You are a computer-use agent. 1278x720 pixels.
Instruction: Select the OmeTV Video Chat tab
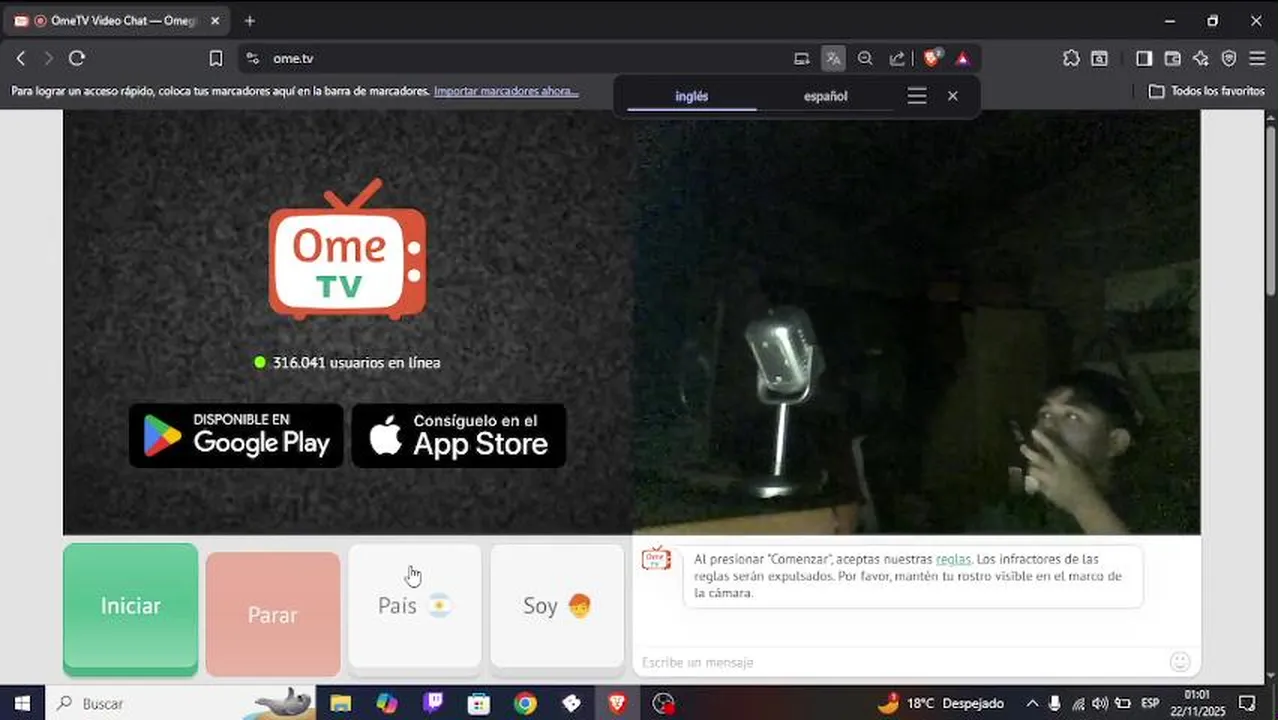[115, 20]
